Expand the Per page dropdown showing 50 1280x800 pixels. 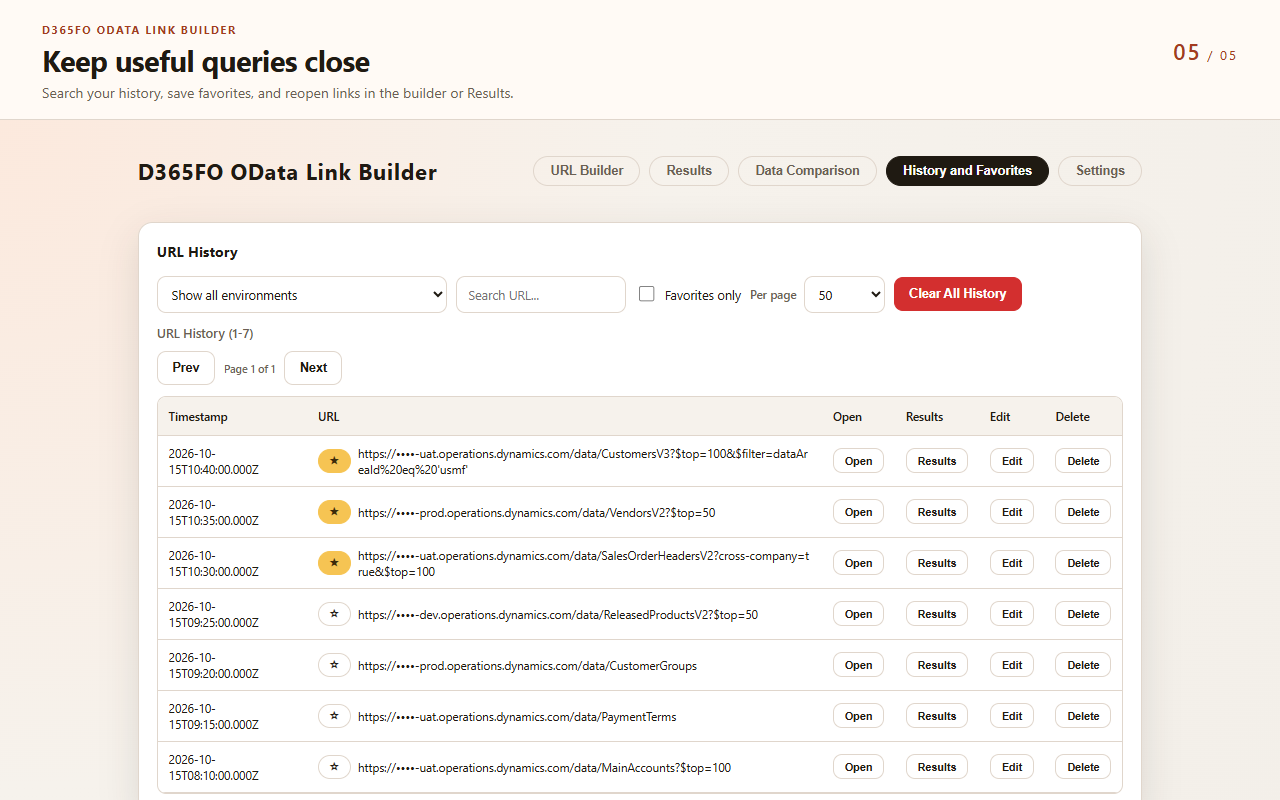844,295
